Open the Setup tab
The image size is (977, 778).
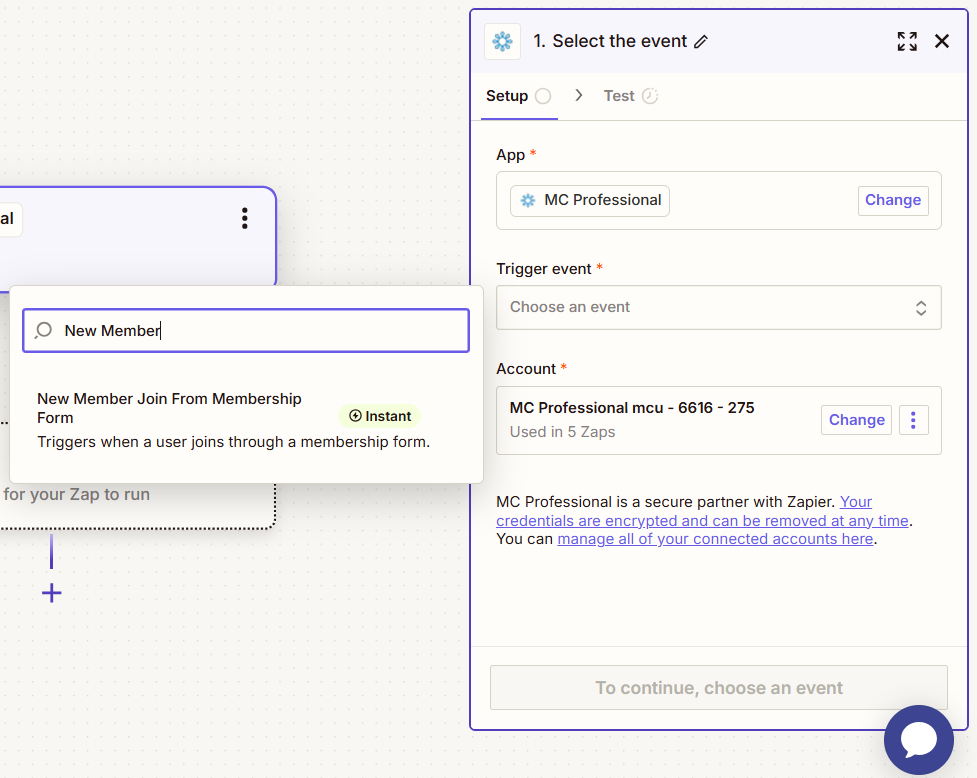[x=518, y=96]
